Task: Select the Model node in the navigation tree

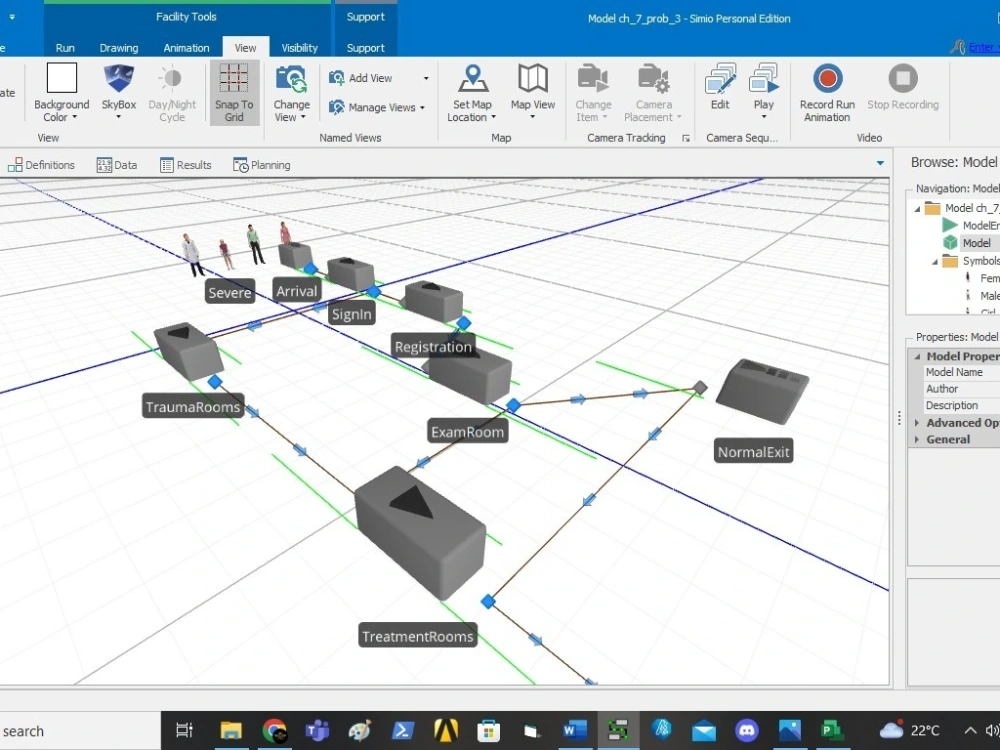Action: click(x=976, y=242)
